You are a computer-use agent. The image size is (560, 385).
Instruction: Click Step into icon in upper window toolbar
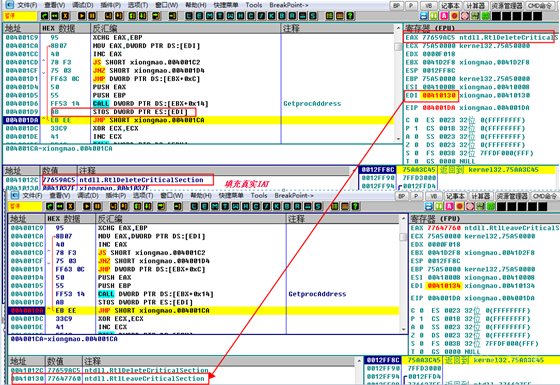[109, 16]
